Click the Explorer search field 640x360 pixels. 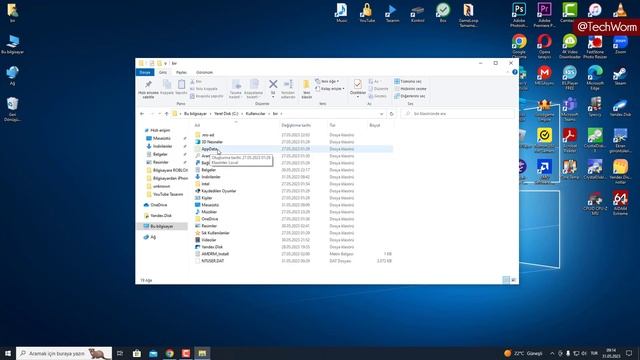[458, 114]
